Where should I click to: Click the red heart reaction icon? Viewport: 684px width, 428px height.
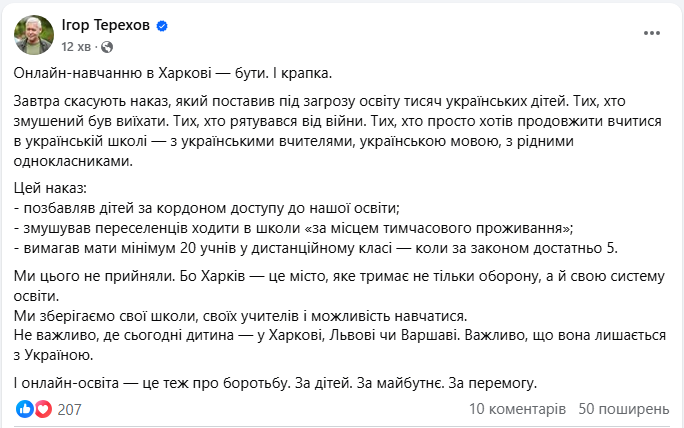tap(42, 409)
